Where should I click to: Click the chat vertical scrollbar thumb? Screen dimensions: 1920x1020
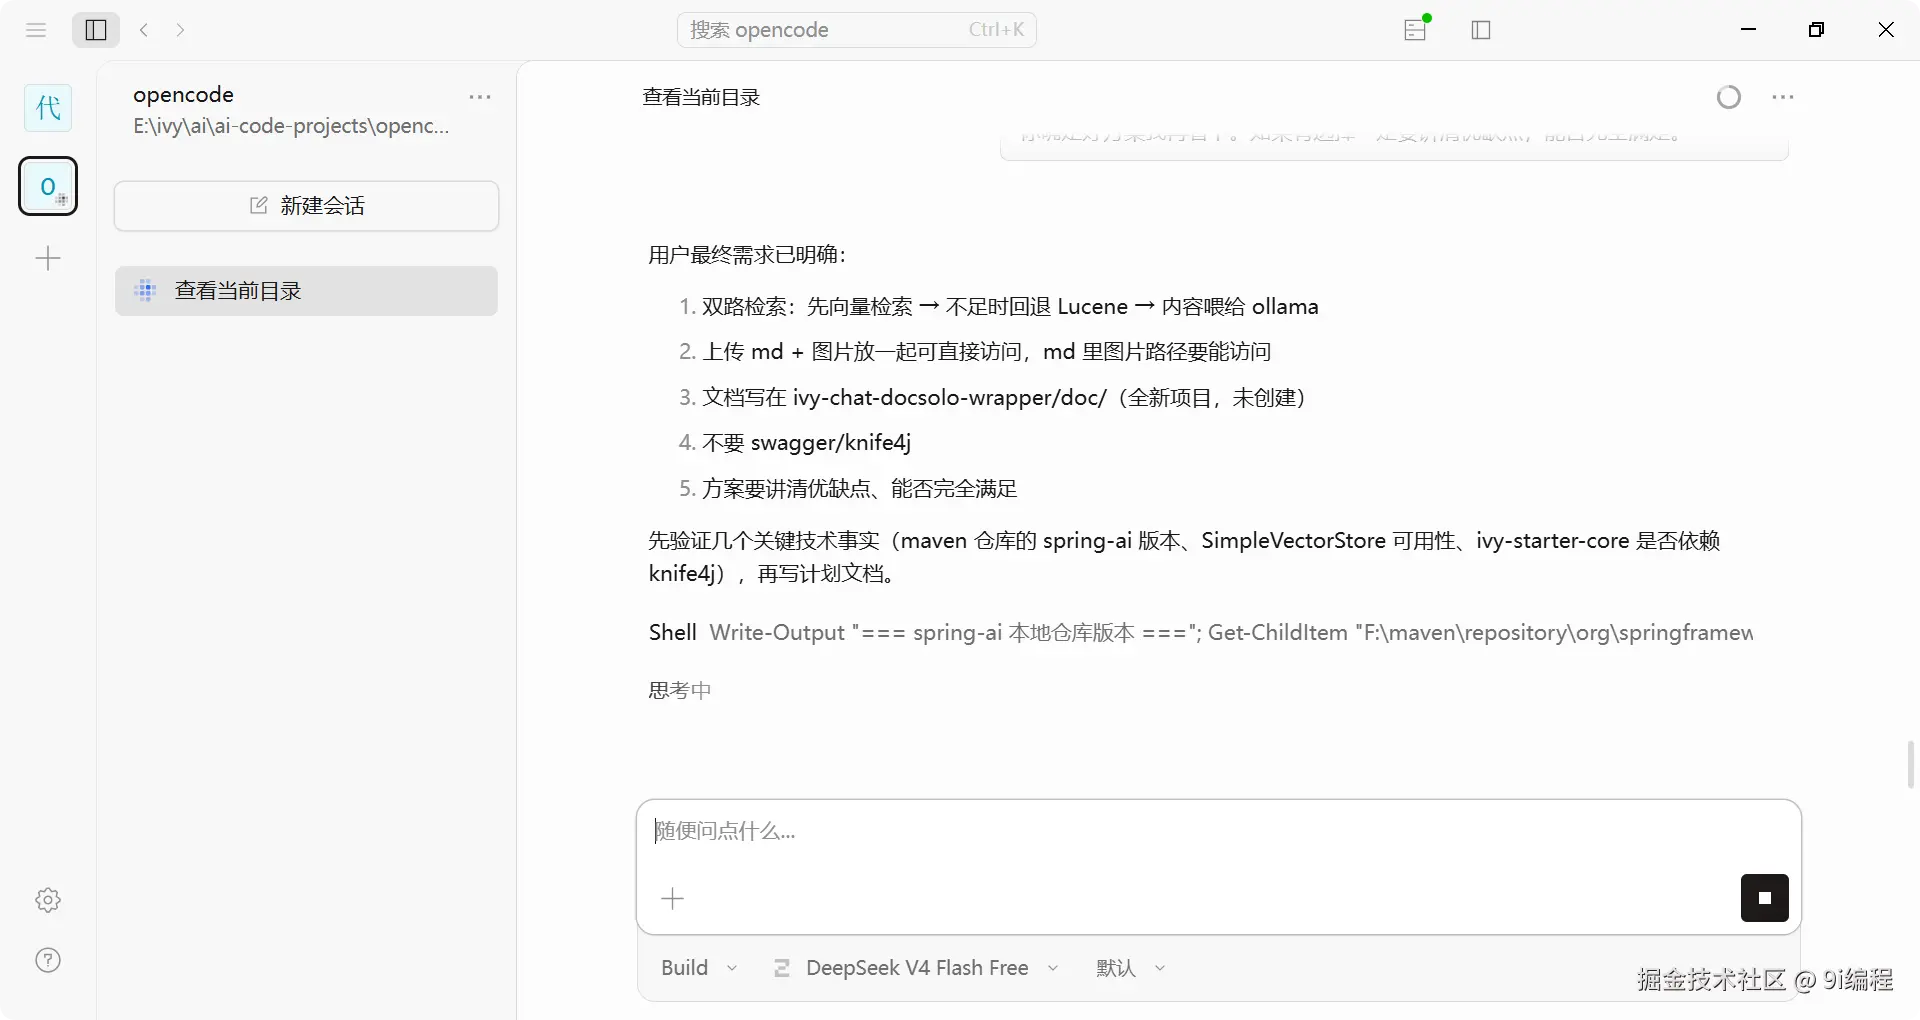1911,764
